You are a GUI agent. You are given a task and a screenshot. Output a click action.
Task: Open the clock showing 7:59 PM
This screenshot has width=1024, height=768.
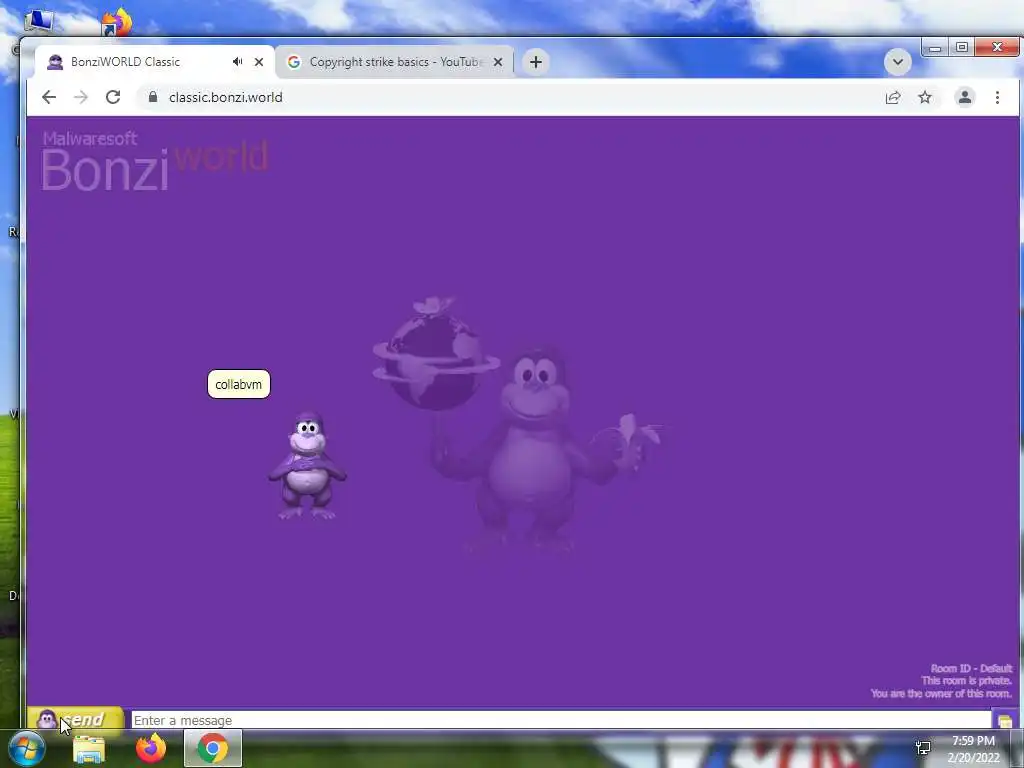[x=974, y=749]
